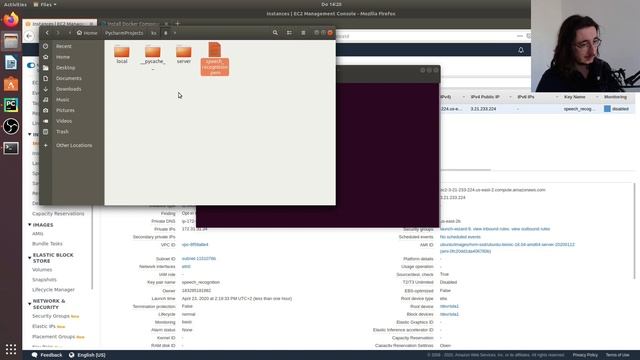Open the server folder

click(184, 54)
